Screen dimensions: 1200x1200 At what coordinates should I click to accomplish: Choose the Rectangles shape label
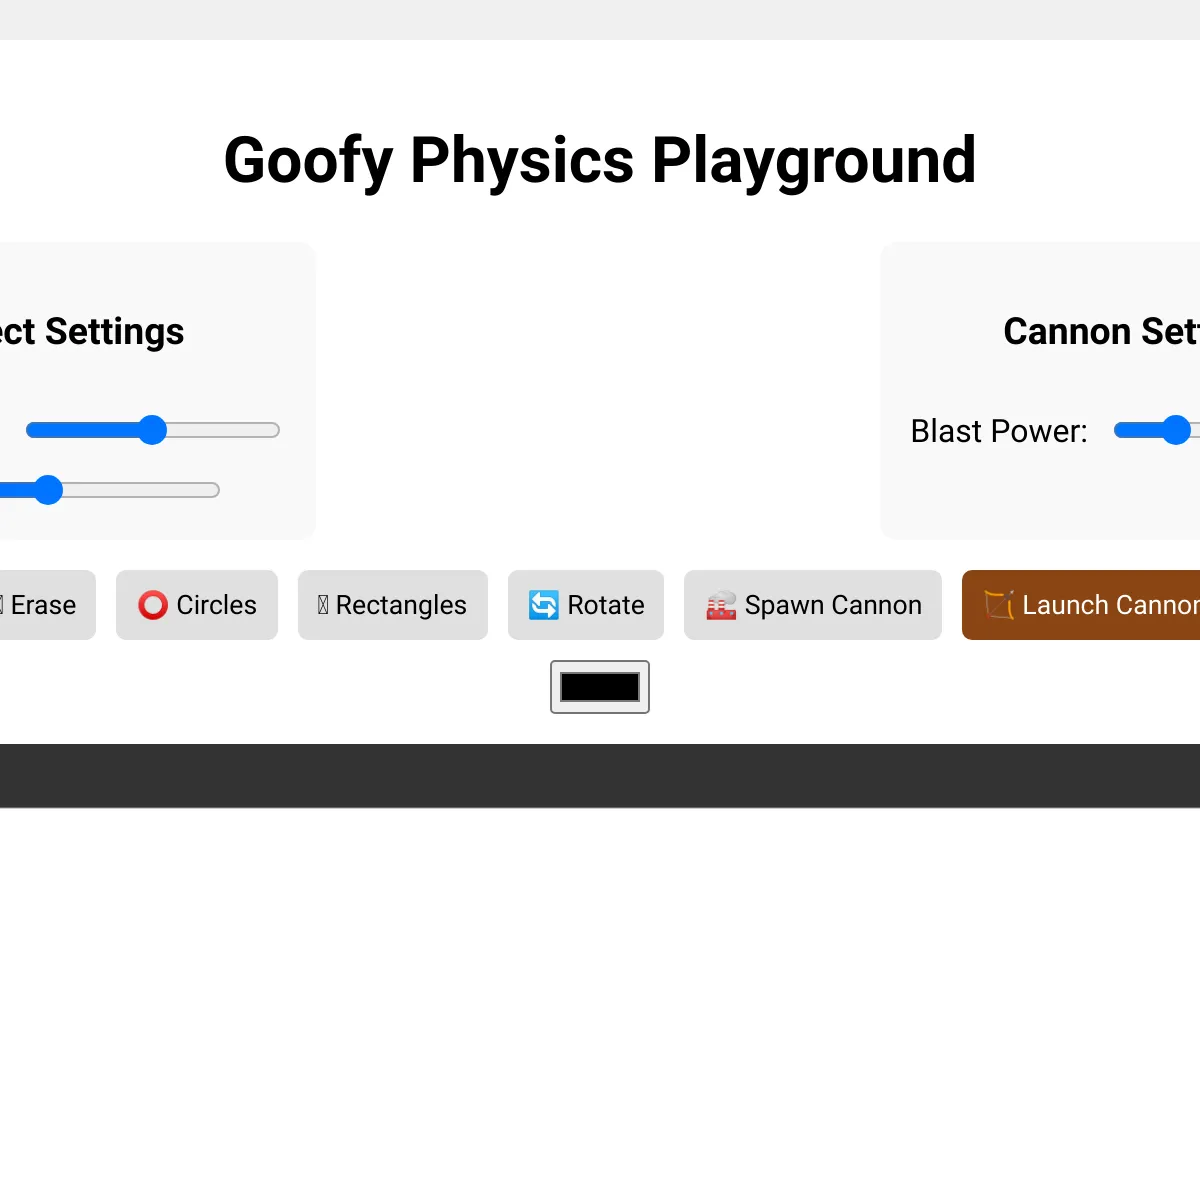pos(401,605)
